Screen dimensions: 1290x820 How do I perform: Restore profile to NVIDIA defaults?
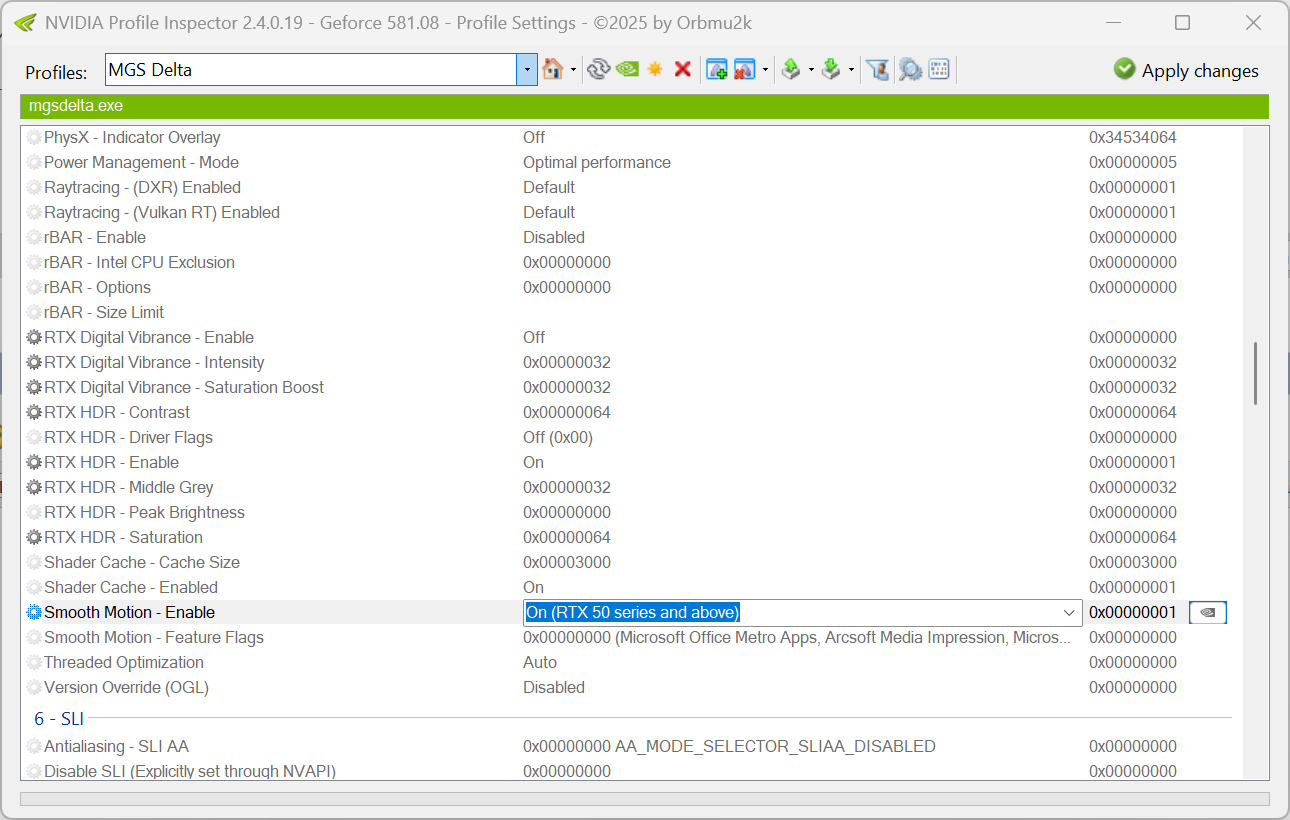coord(627,69)
